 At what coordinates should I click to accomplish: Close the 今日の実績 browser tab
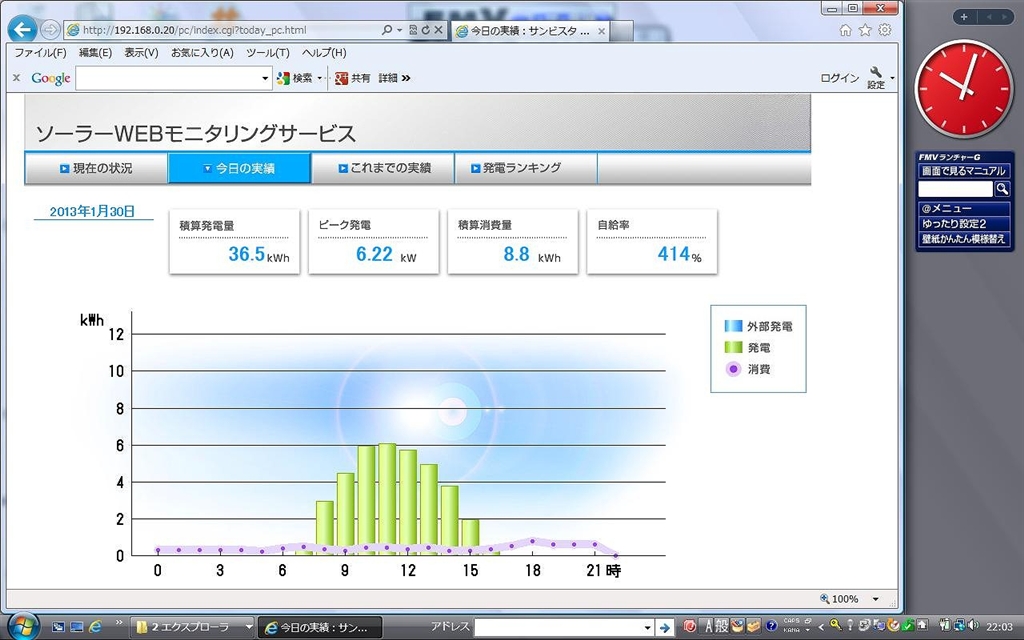tap(601, 31)
